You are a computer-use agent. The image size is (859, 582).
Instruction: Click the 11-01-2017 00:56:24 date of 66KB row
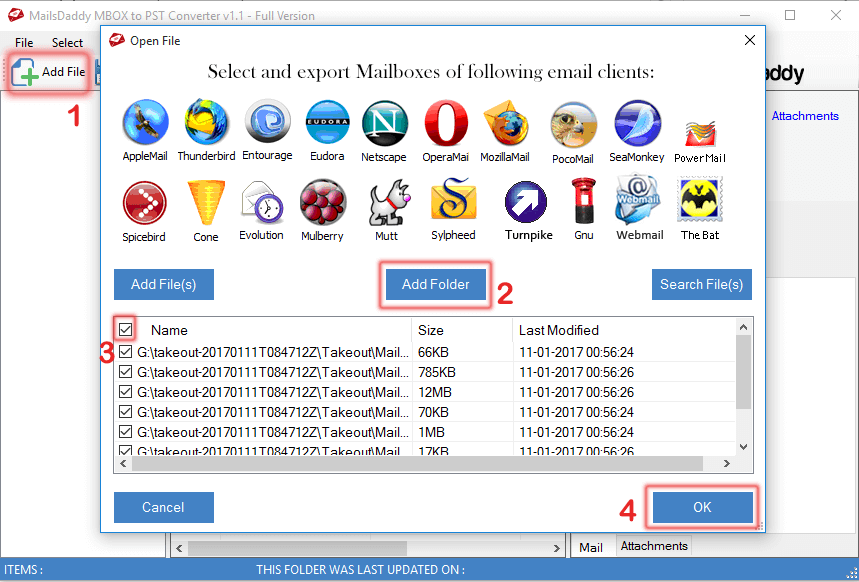point(576,352)
